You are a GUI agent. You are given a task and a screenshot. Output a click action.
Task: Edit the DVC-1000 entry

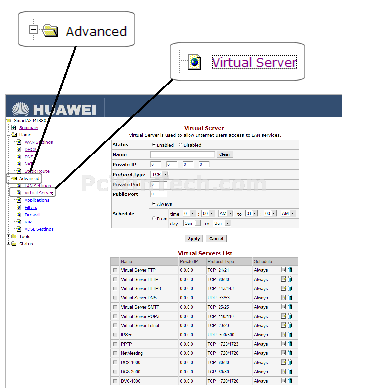[x=283, y=380]
